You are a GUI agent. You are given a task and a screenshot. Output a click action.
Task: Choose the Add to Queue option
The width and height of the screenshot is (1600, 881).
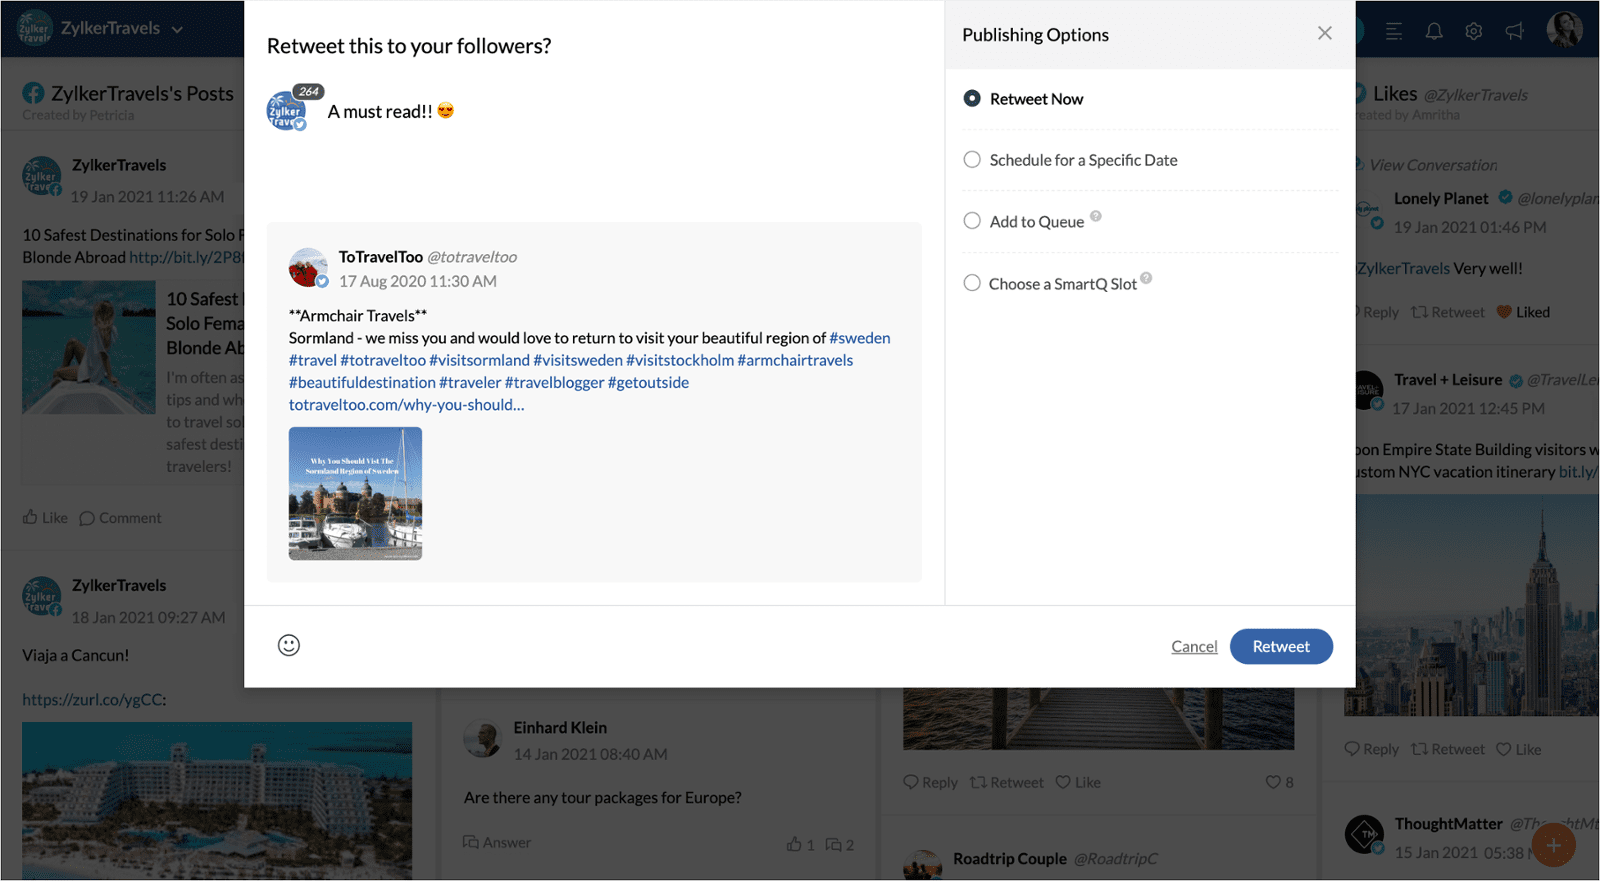[972, 221]
